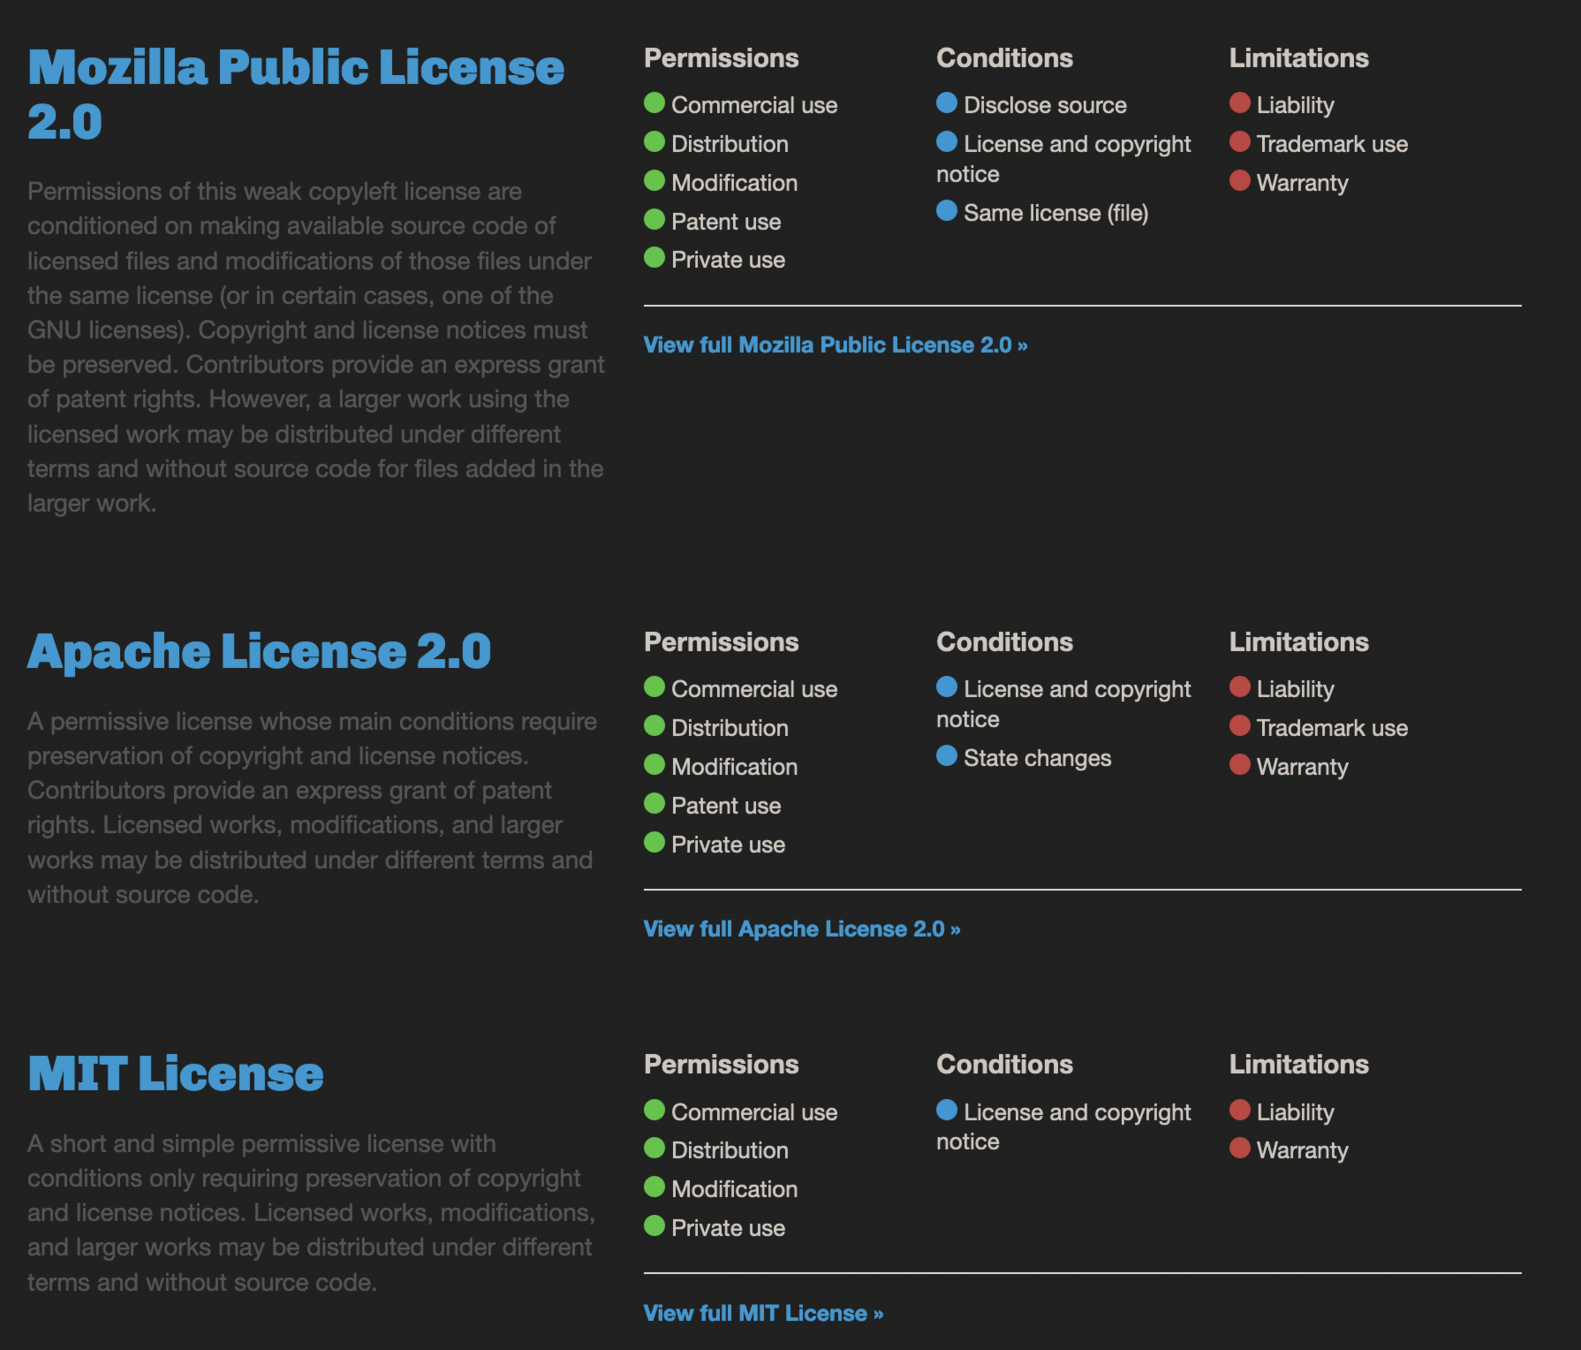Click Apache description paragraph about permissive license
The width and height of the screenshot is (1581, 1350).
(312, 808)
